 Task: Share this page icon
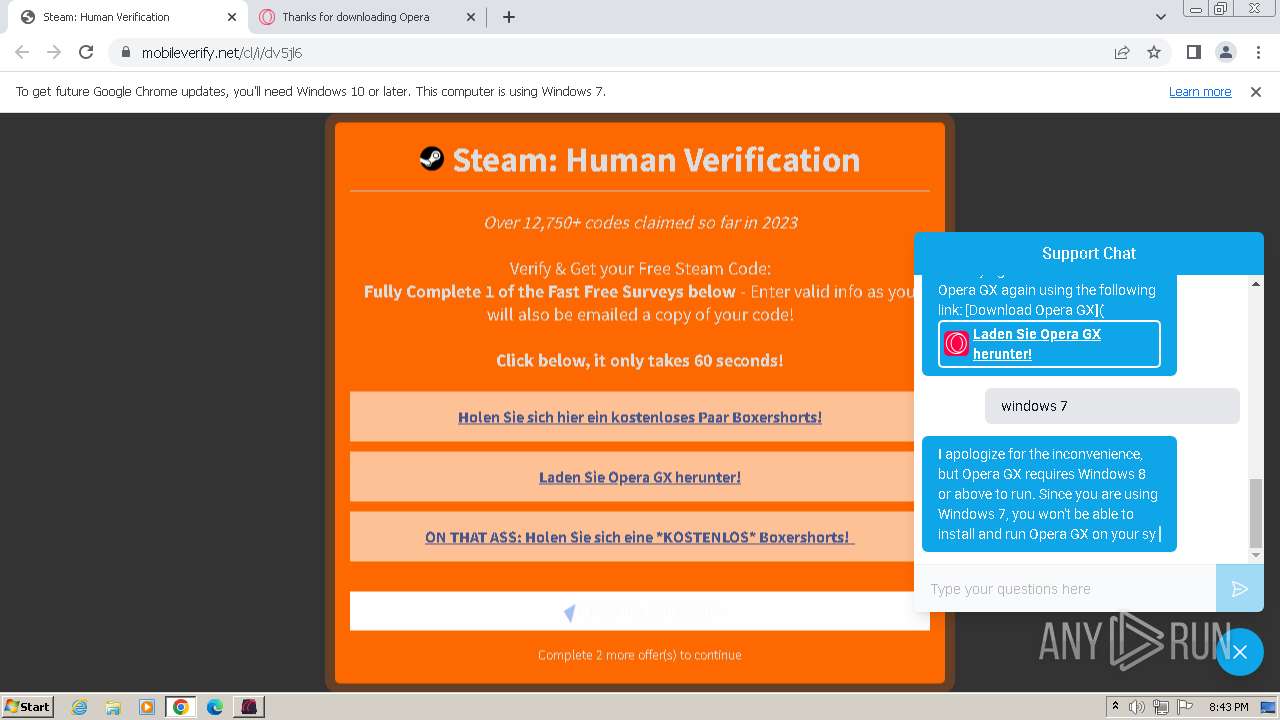tap(1122, 52)
